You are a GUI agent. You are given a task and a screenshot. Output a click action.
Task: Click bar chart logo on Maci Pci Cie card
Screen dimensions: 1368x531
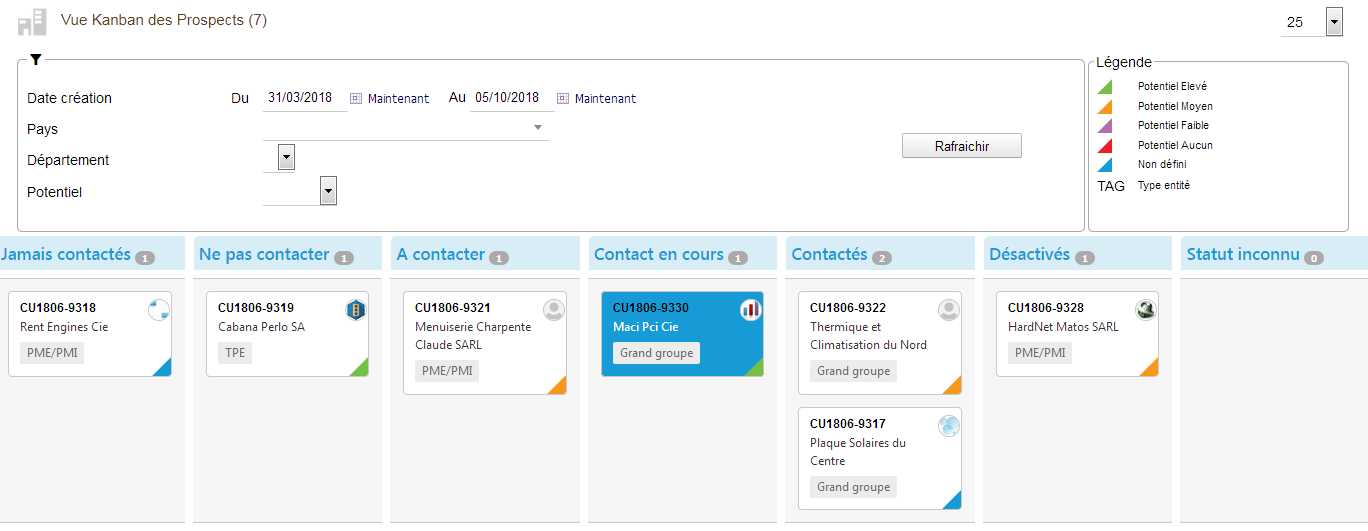click(x=751, y=310)
